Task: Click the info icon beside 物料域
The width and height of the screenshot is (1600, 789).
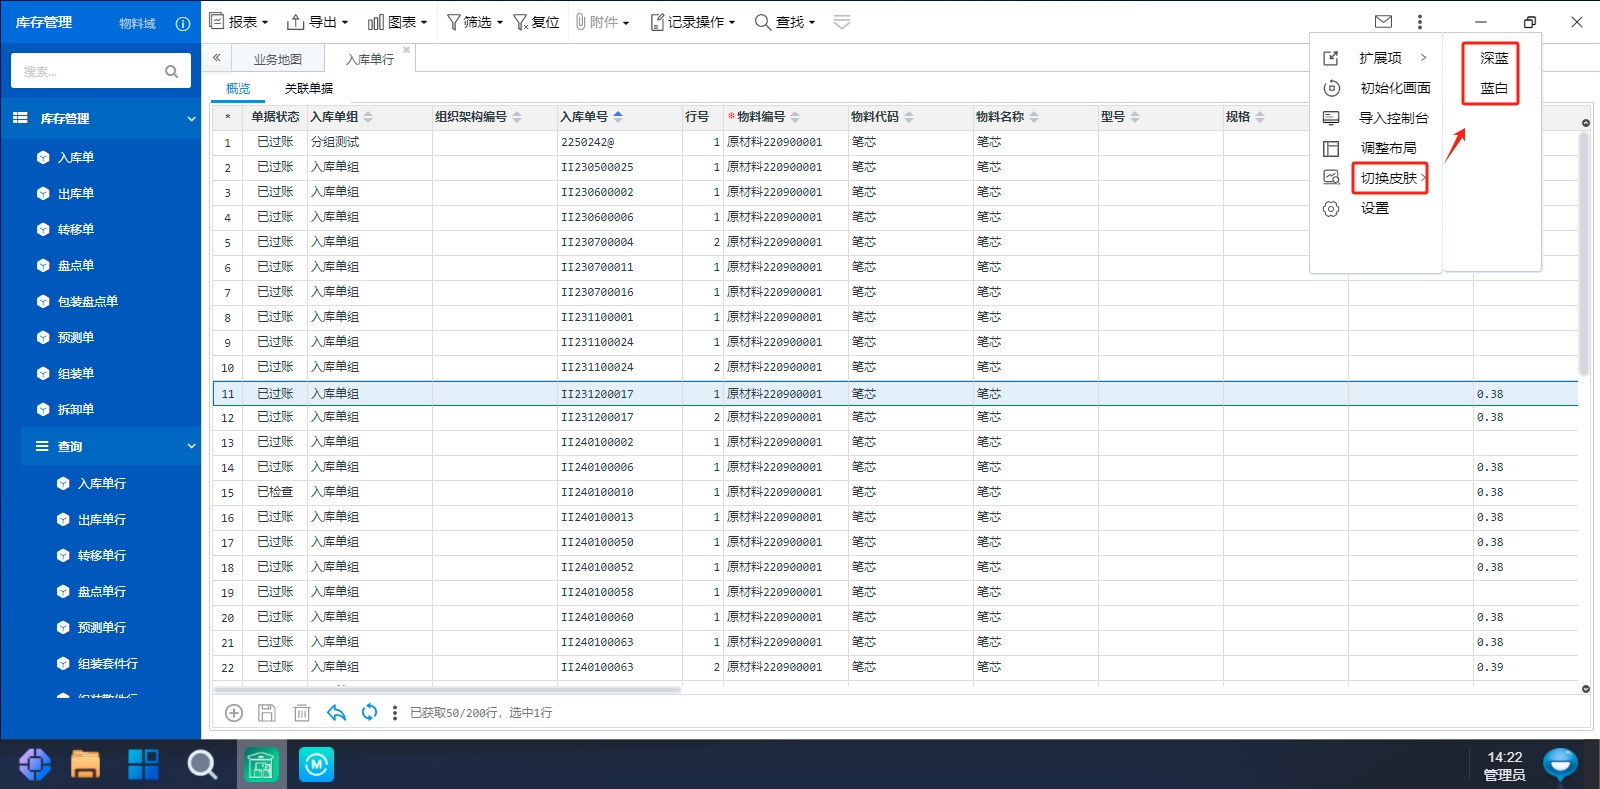Action: point(182,24)
